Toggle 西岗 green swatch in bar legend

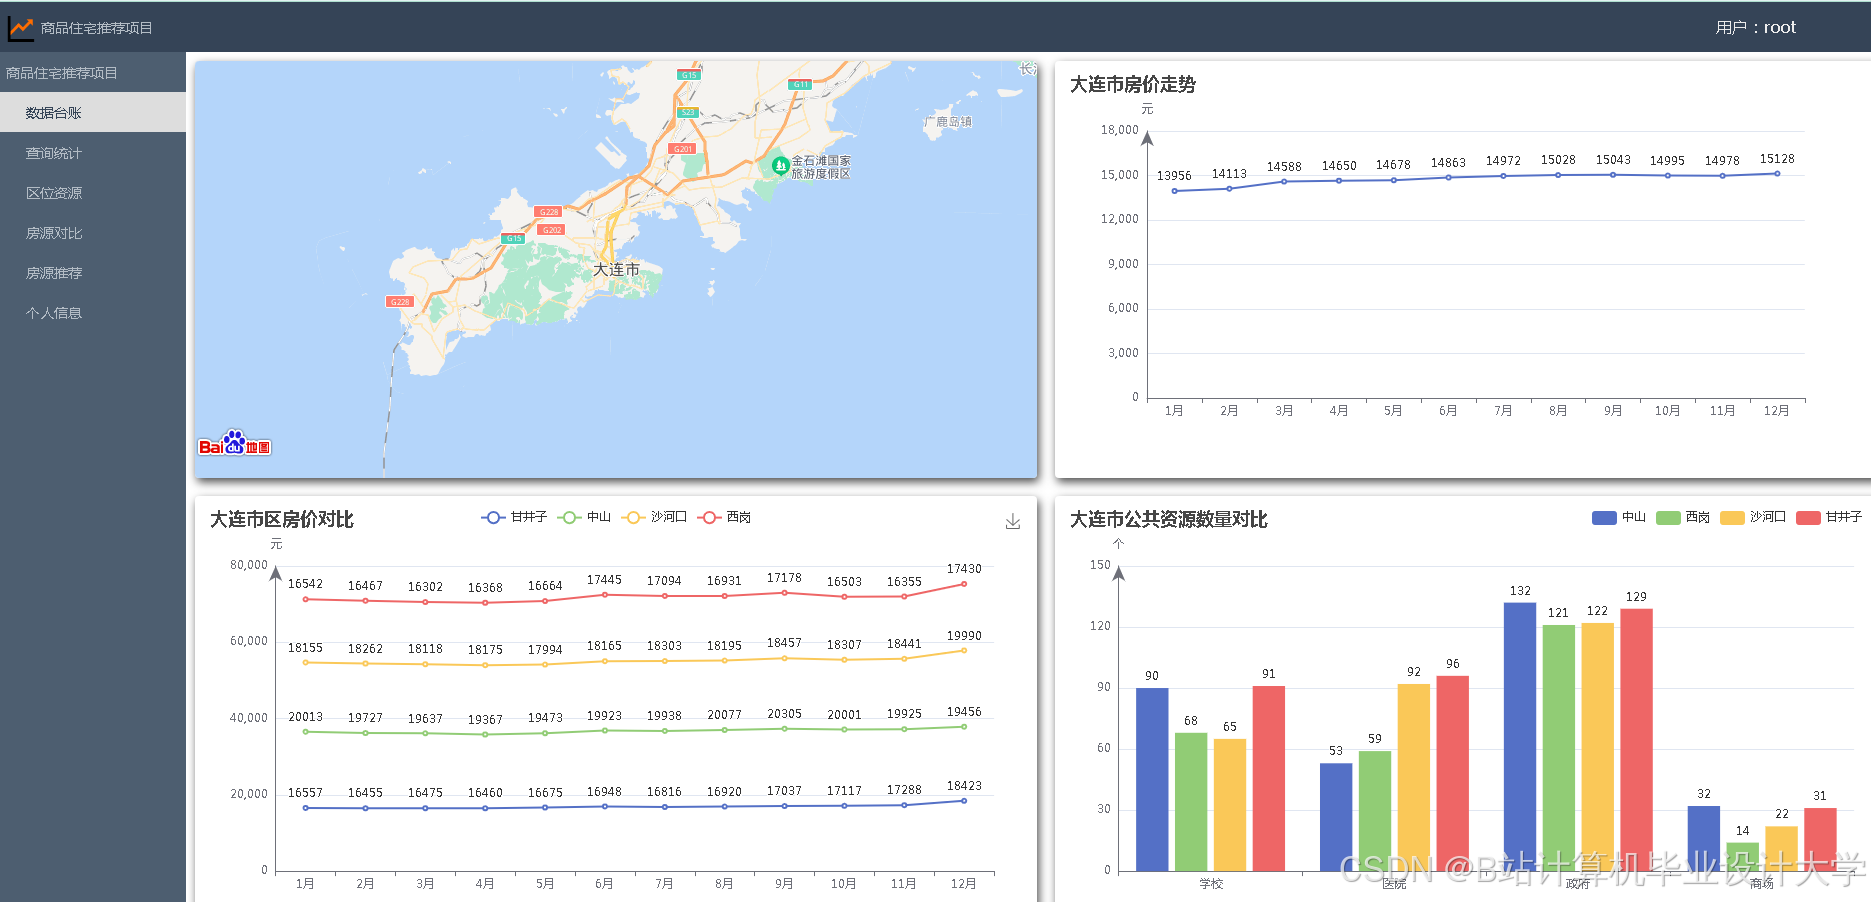(x=1668, y=517)
